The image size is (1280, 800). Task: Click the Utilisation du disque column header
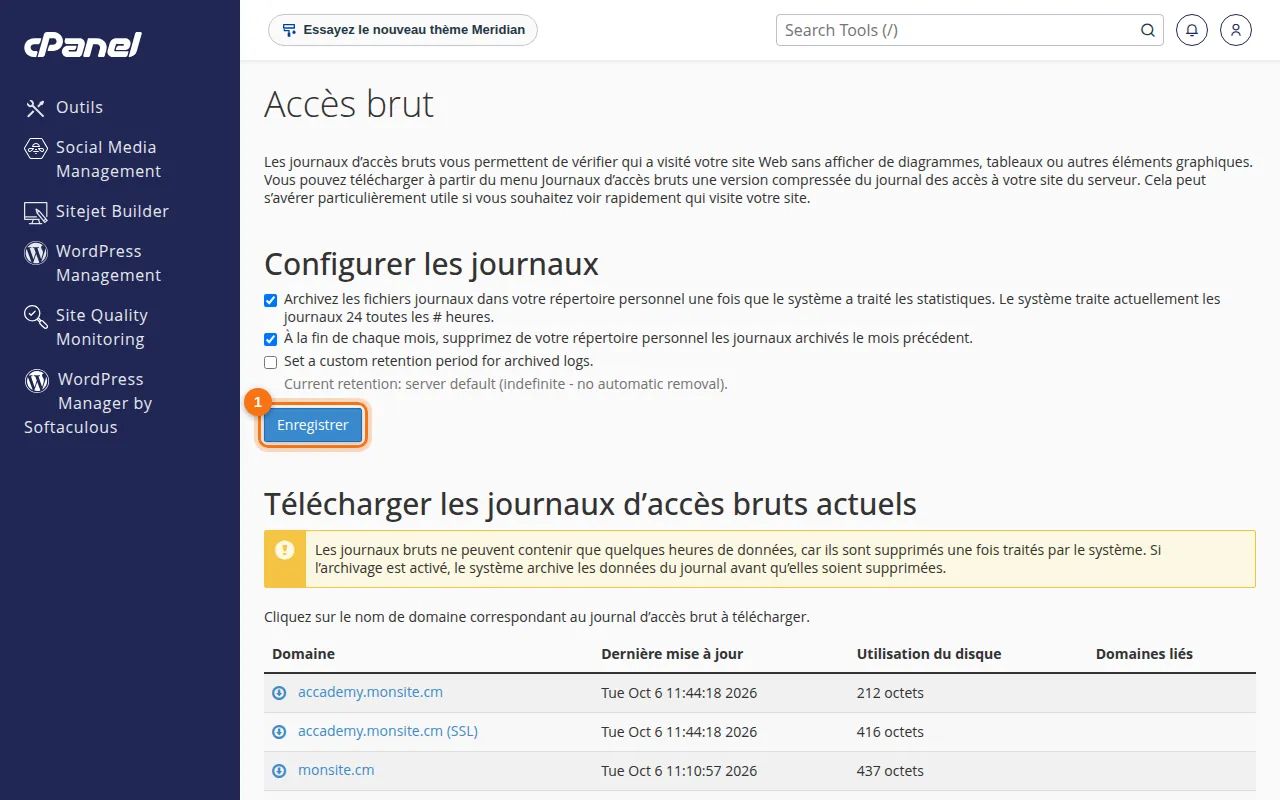[929, 654]
